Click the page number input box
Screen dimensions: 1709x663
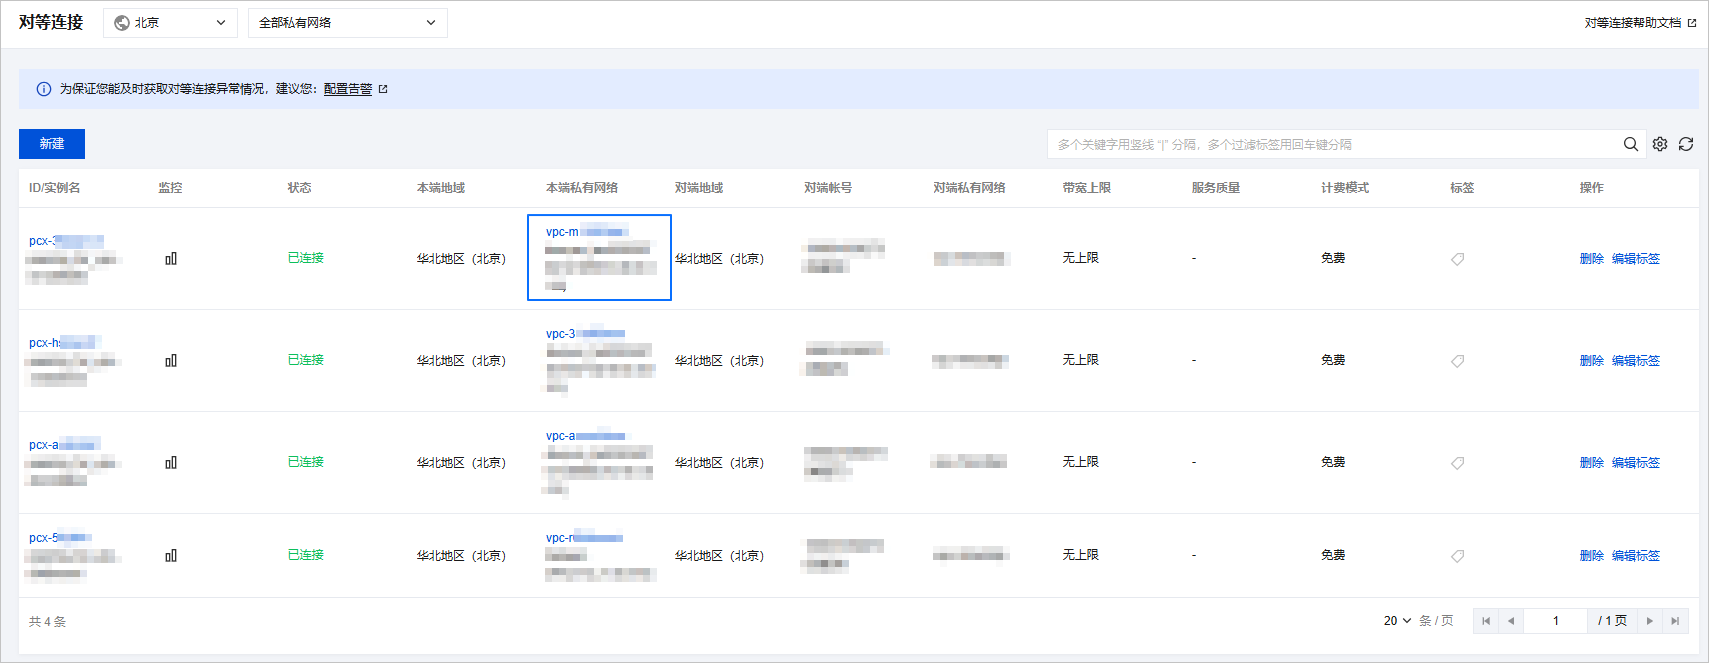point(1556,621)
